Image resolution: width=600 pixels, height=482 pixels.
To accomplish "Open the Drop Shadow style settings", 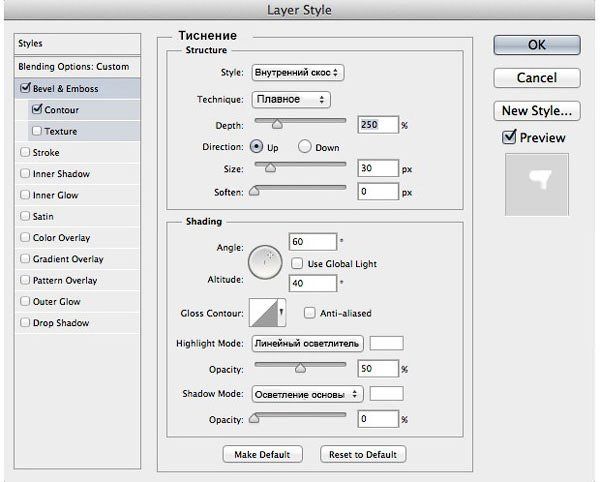I will click(62, 323).
